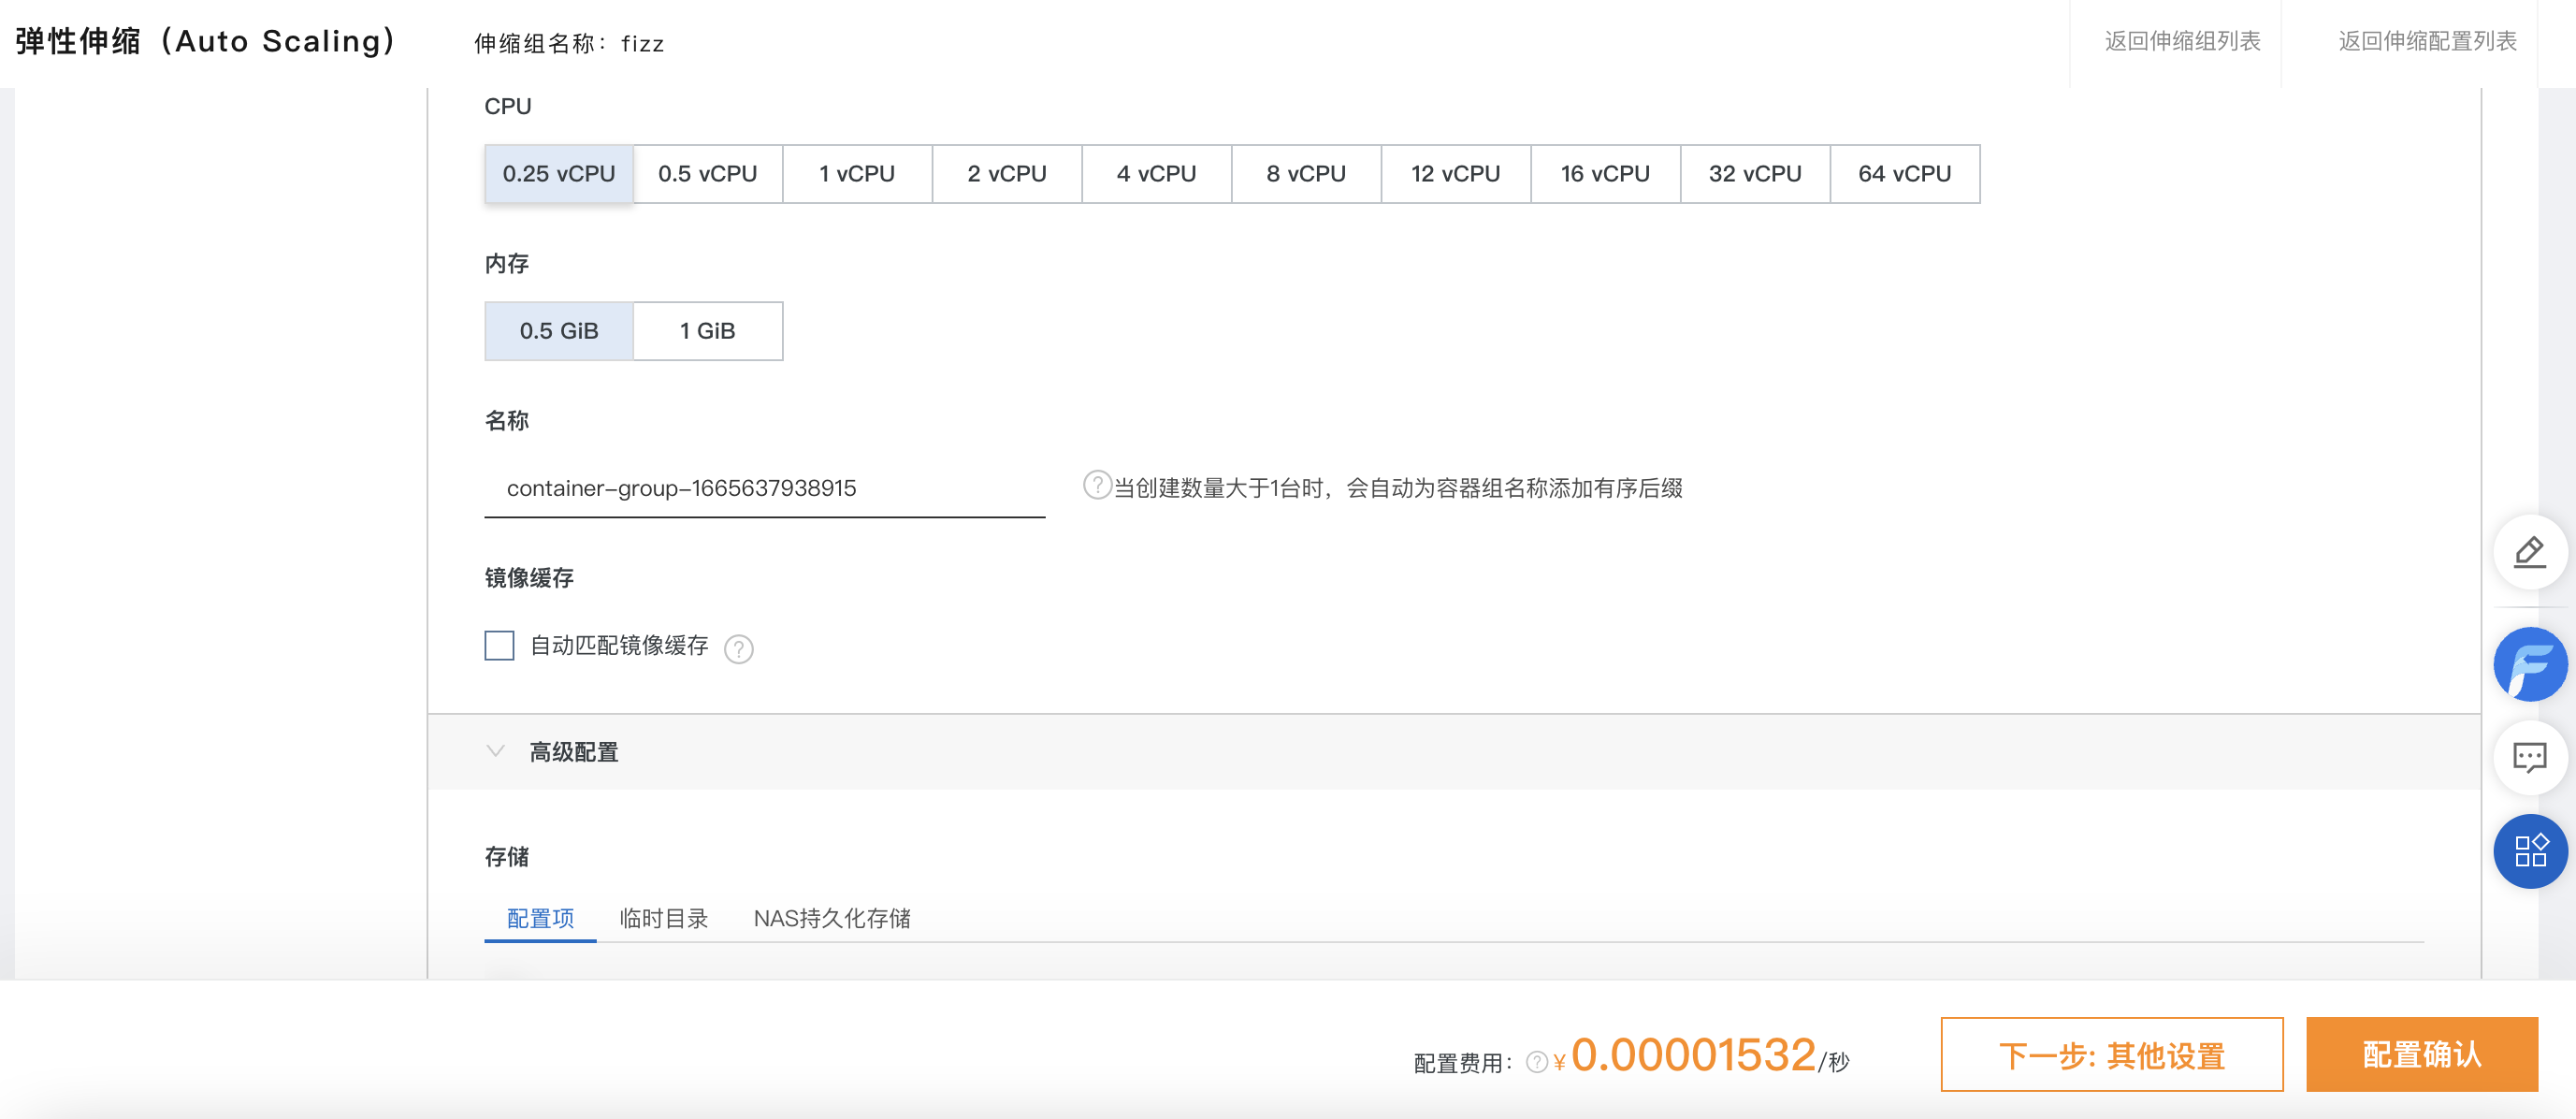
Task: Click the 伸缩组名称: fizz text
Action: point(569,43)
